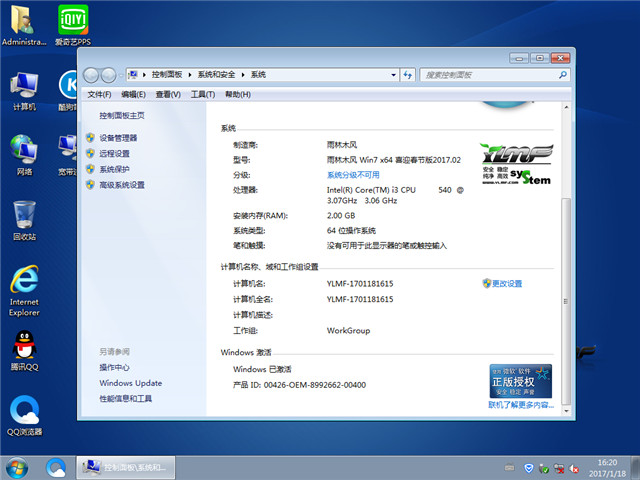Open 远程设置 link
The width and height of the screenshot is (640, 480).
coord(114,153)
